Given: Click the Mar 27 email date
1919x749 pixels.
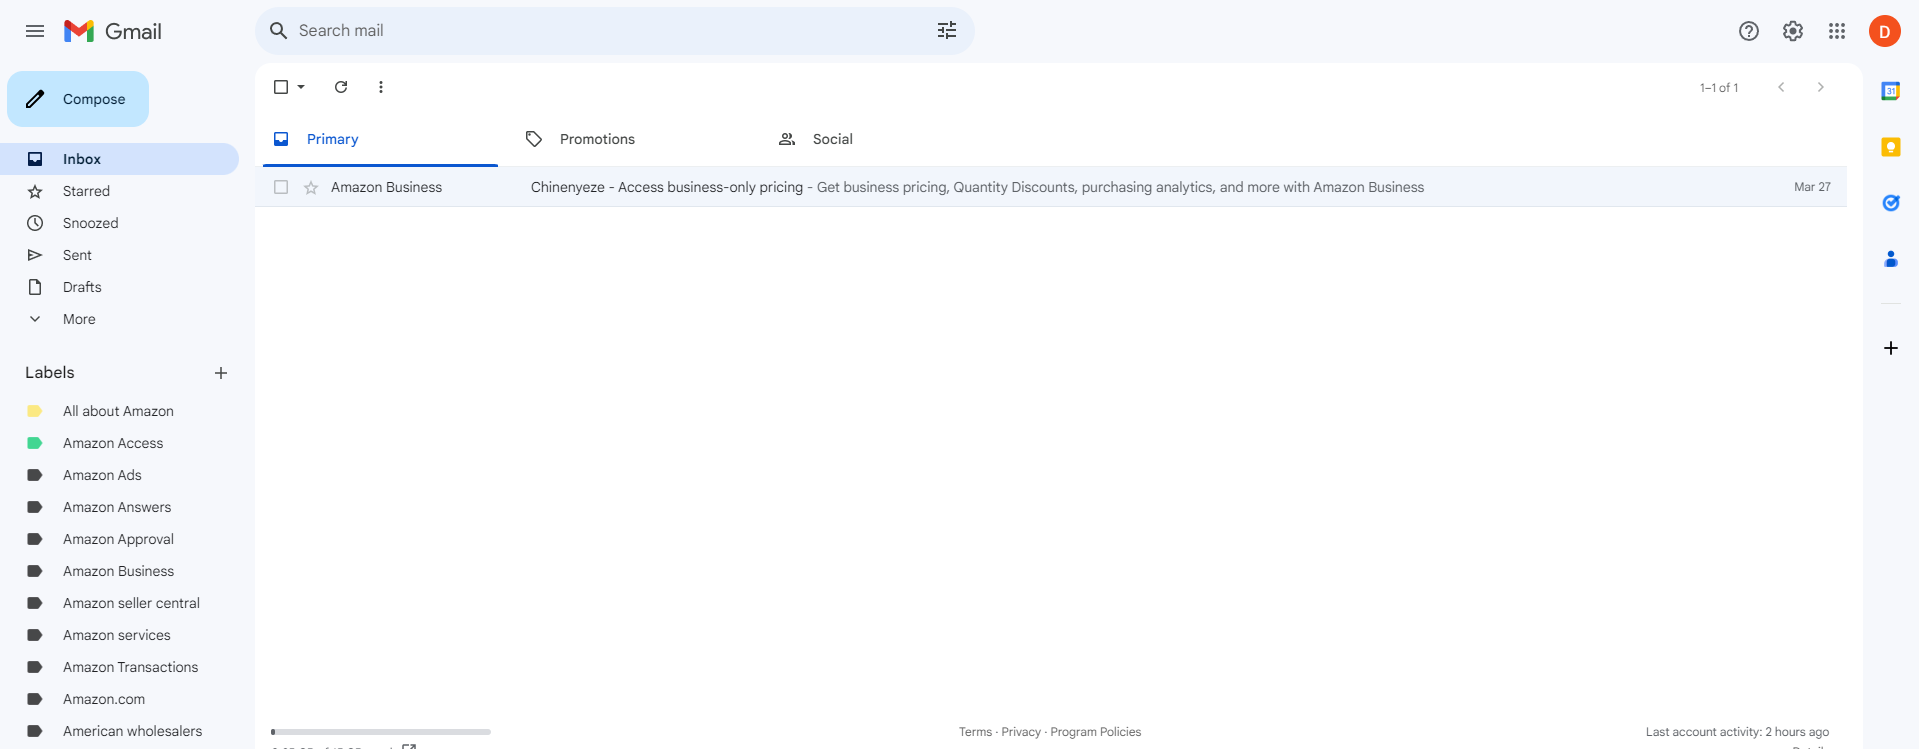Looking at the screenshot, I should pyautogui.click(x=1812, y=187).
